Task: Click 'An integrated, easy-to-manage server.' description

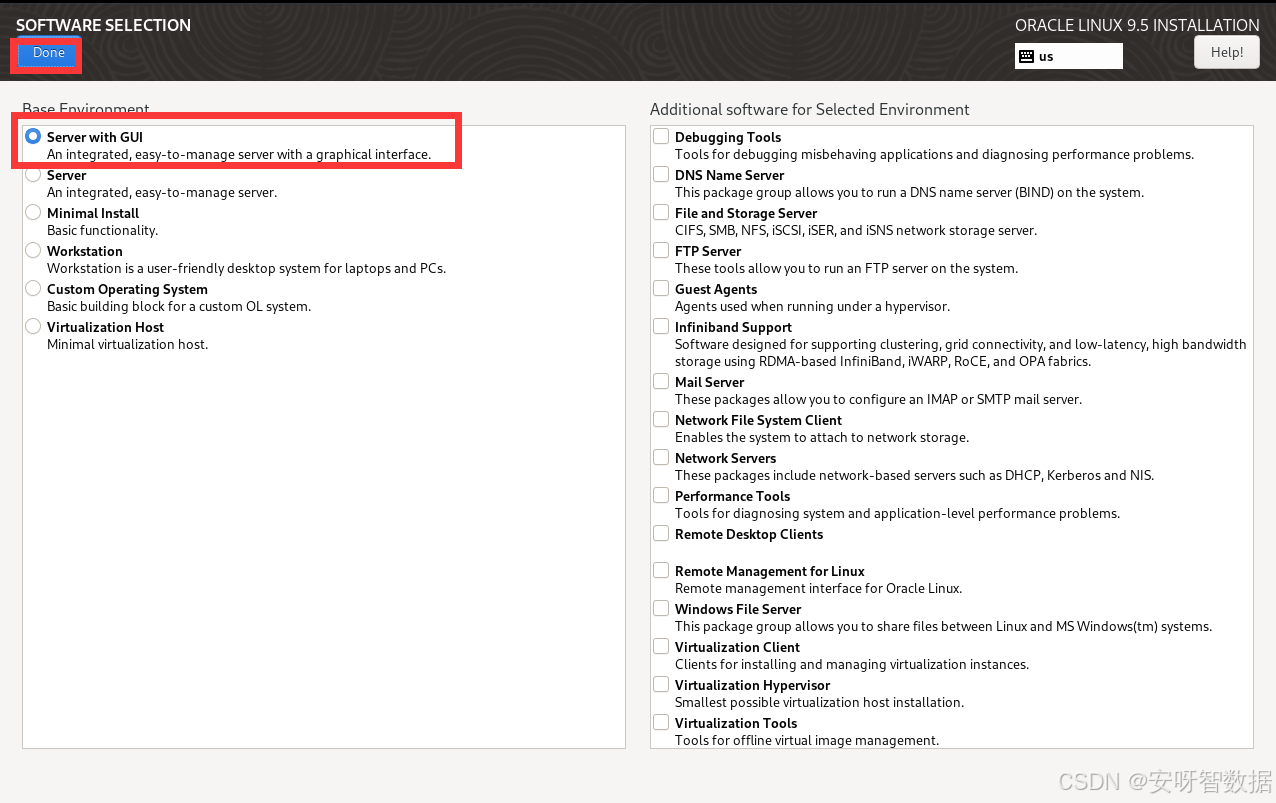Action: coord(162,193)
